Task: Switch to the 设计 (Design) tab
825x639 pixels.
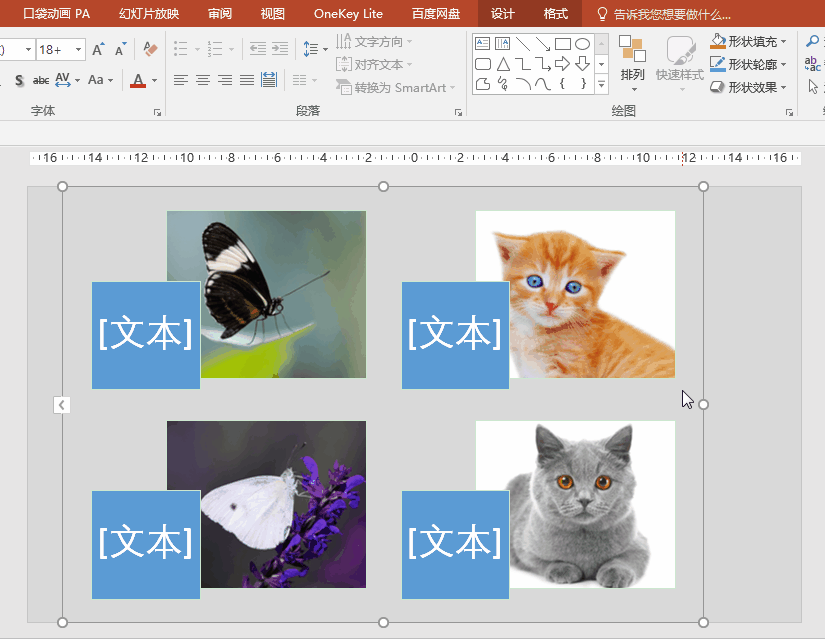Action: pyautogui.click(x=502, y=14)
